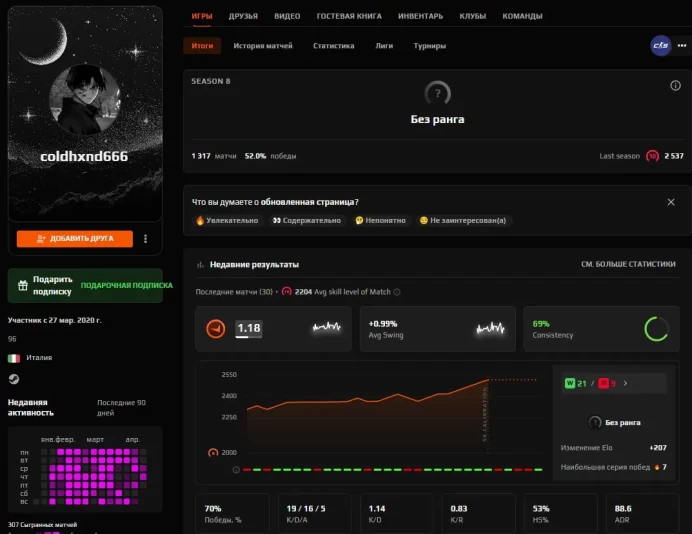Click the Season 8 info icon
Viewport: 692px width, 534px height.
(x=675, y=85)
